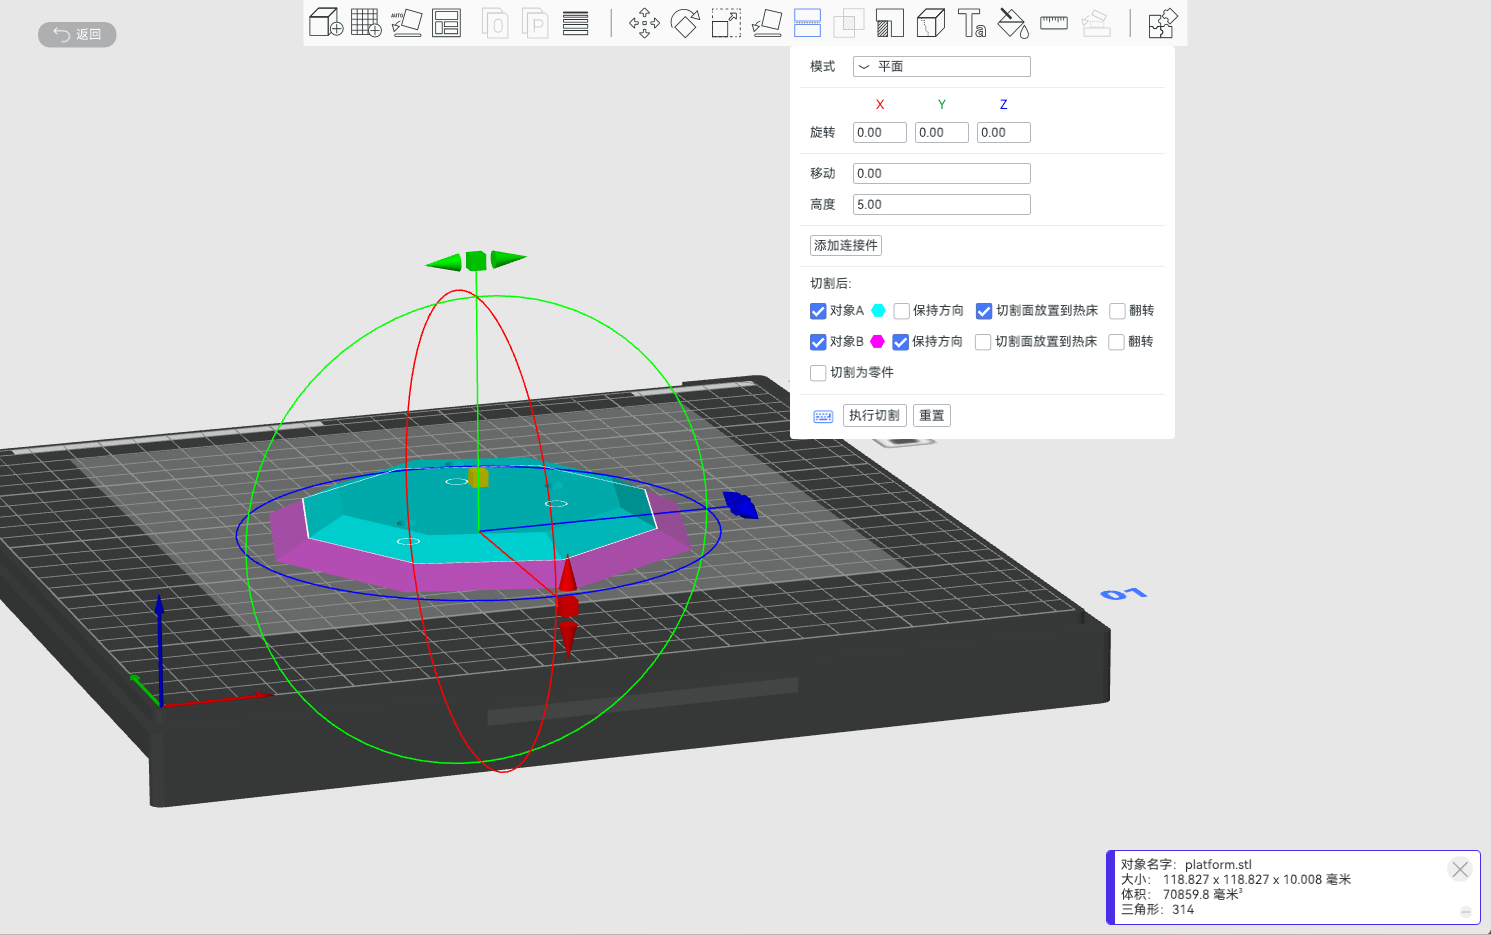
Task: Select the Rotate tool
Action: tap(685, 22)
